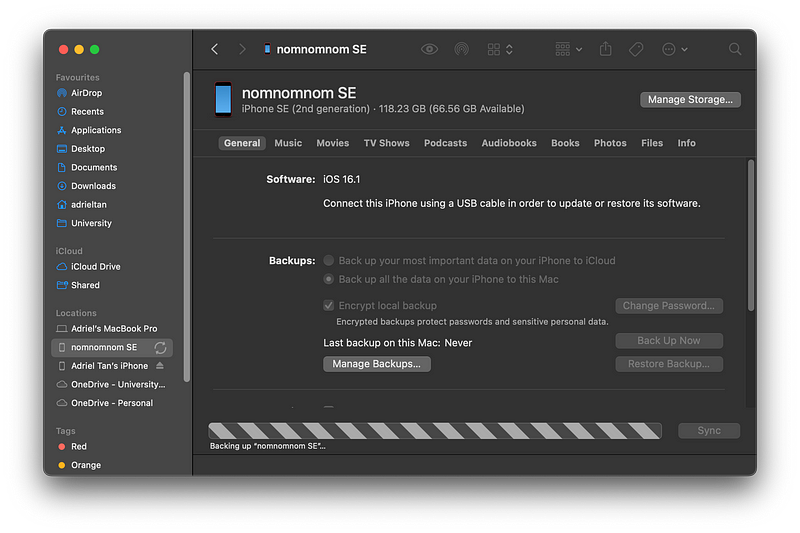800x533 pixels.
Task: Switch to the Movies tab
Action: point(333,143)
